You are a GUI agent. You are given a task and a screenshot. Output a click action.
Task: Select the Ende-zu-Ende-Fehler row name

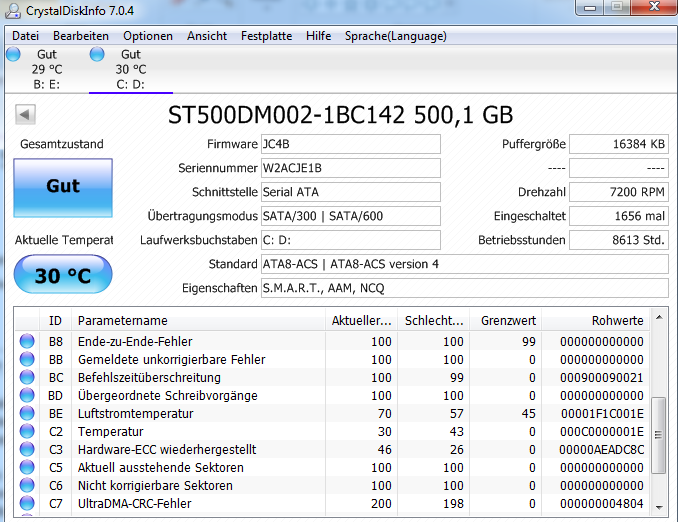pos(135,341)
